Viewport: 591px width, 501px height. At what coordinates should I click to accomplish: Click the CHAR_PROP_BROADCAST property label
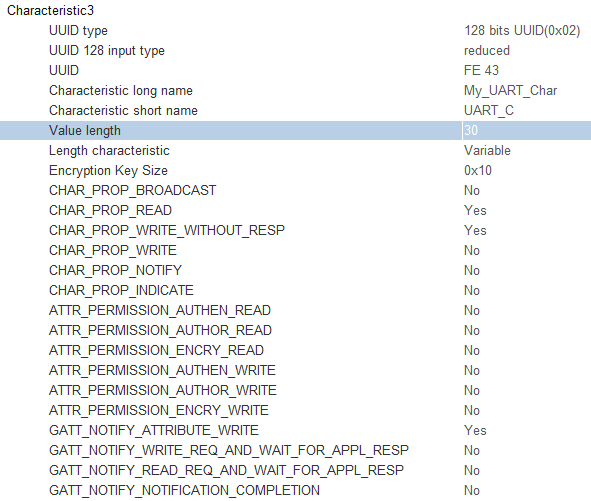[x=132, y=190]
